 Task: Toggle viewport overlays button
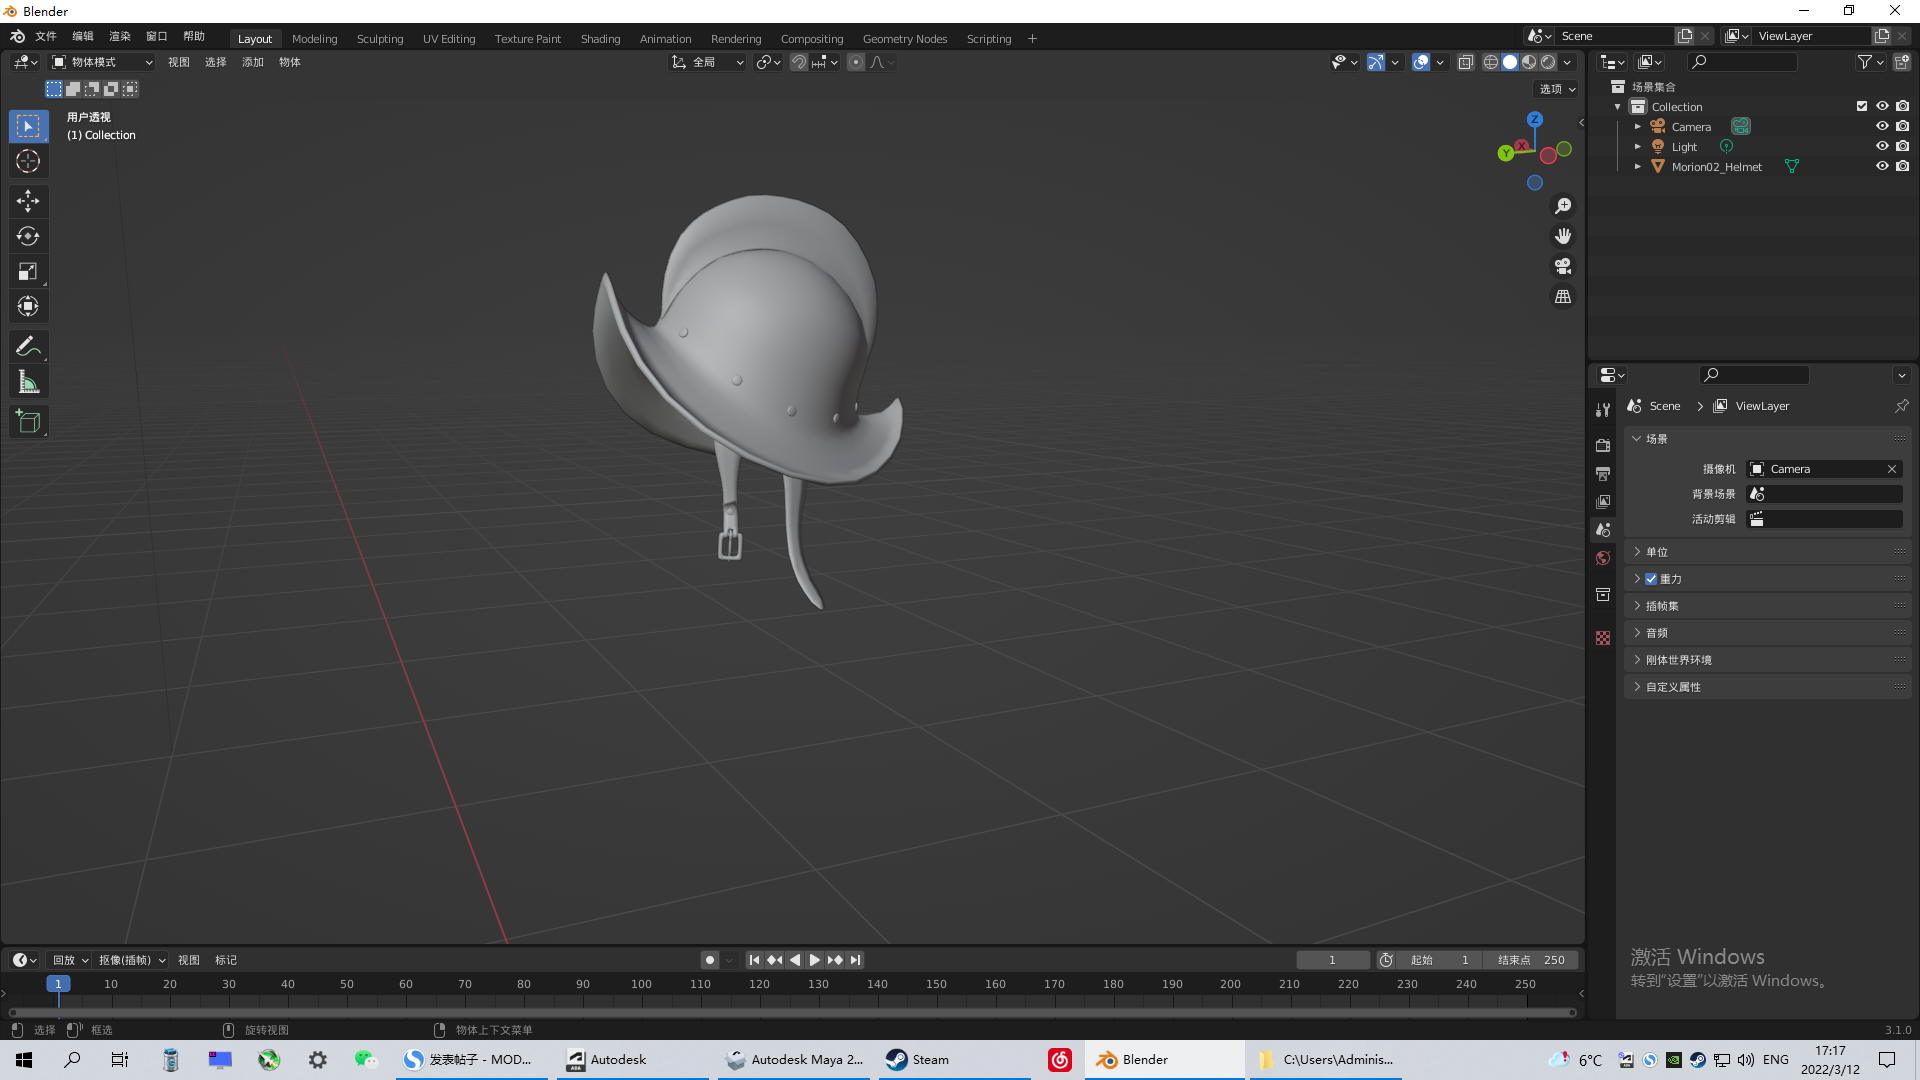(1421, 62)
